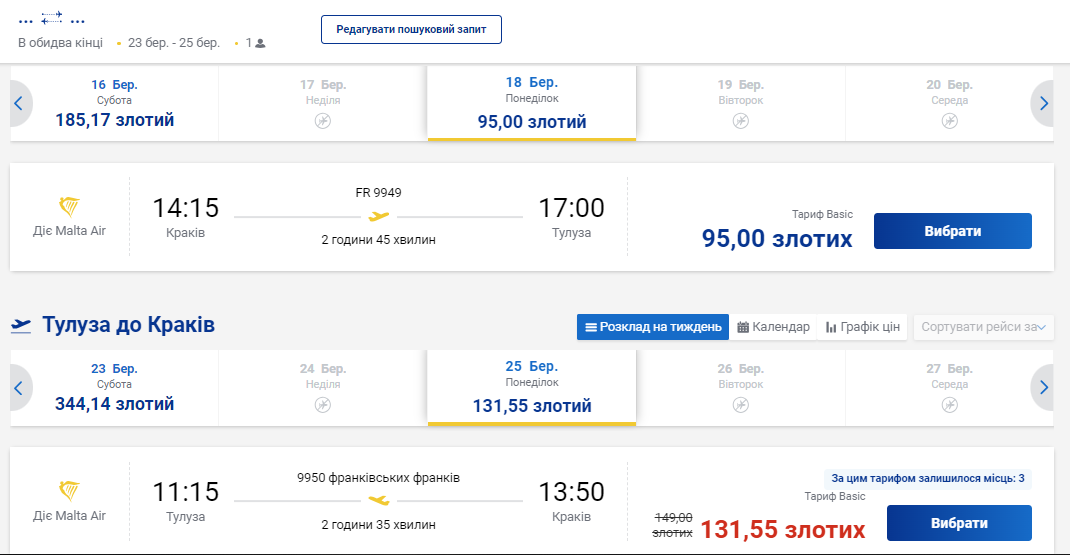The image size is (1070, 555).
Task: Click the next dates arrow for the outbound flight
Action: click(x=1044, y=103)
